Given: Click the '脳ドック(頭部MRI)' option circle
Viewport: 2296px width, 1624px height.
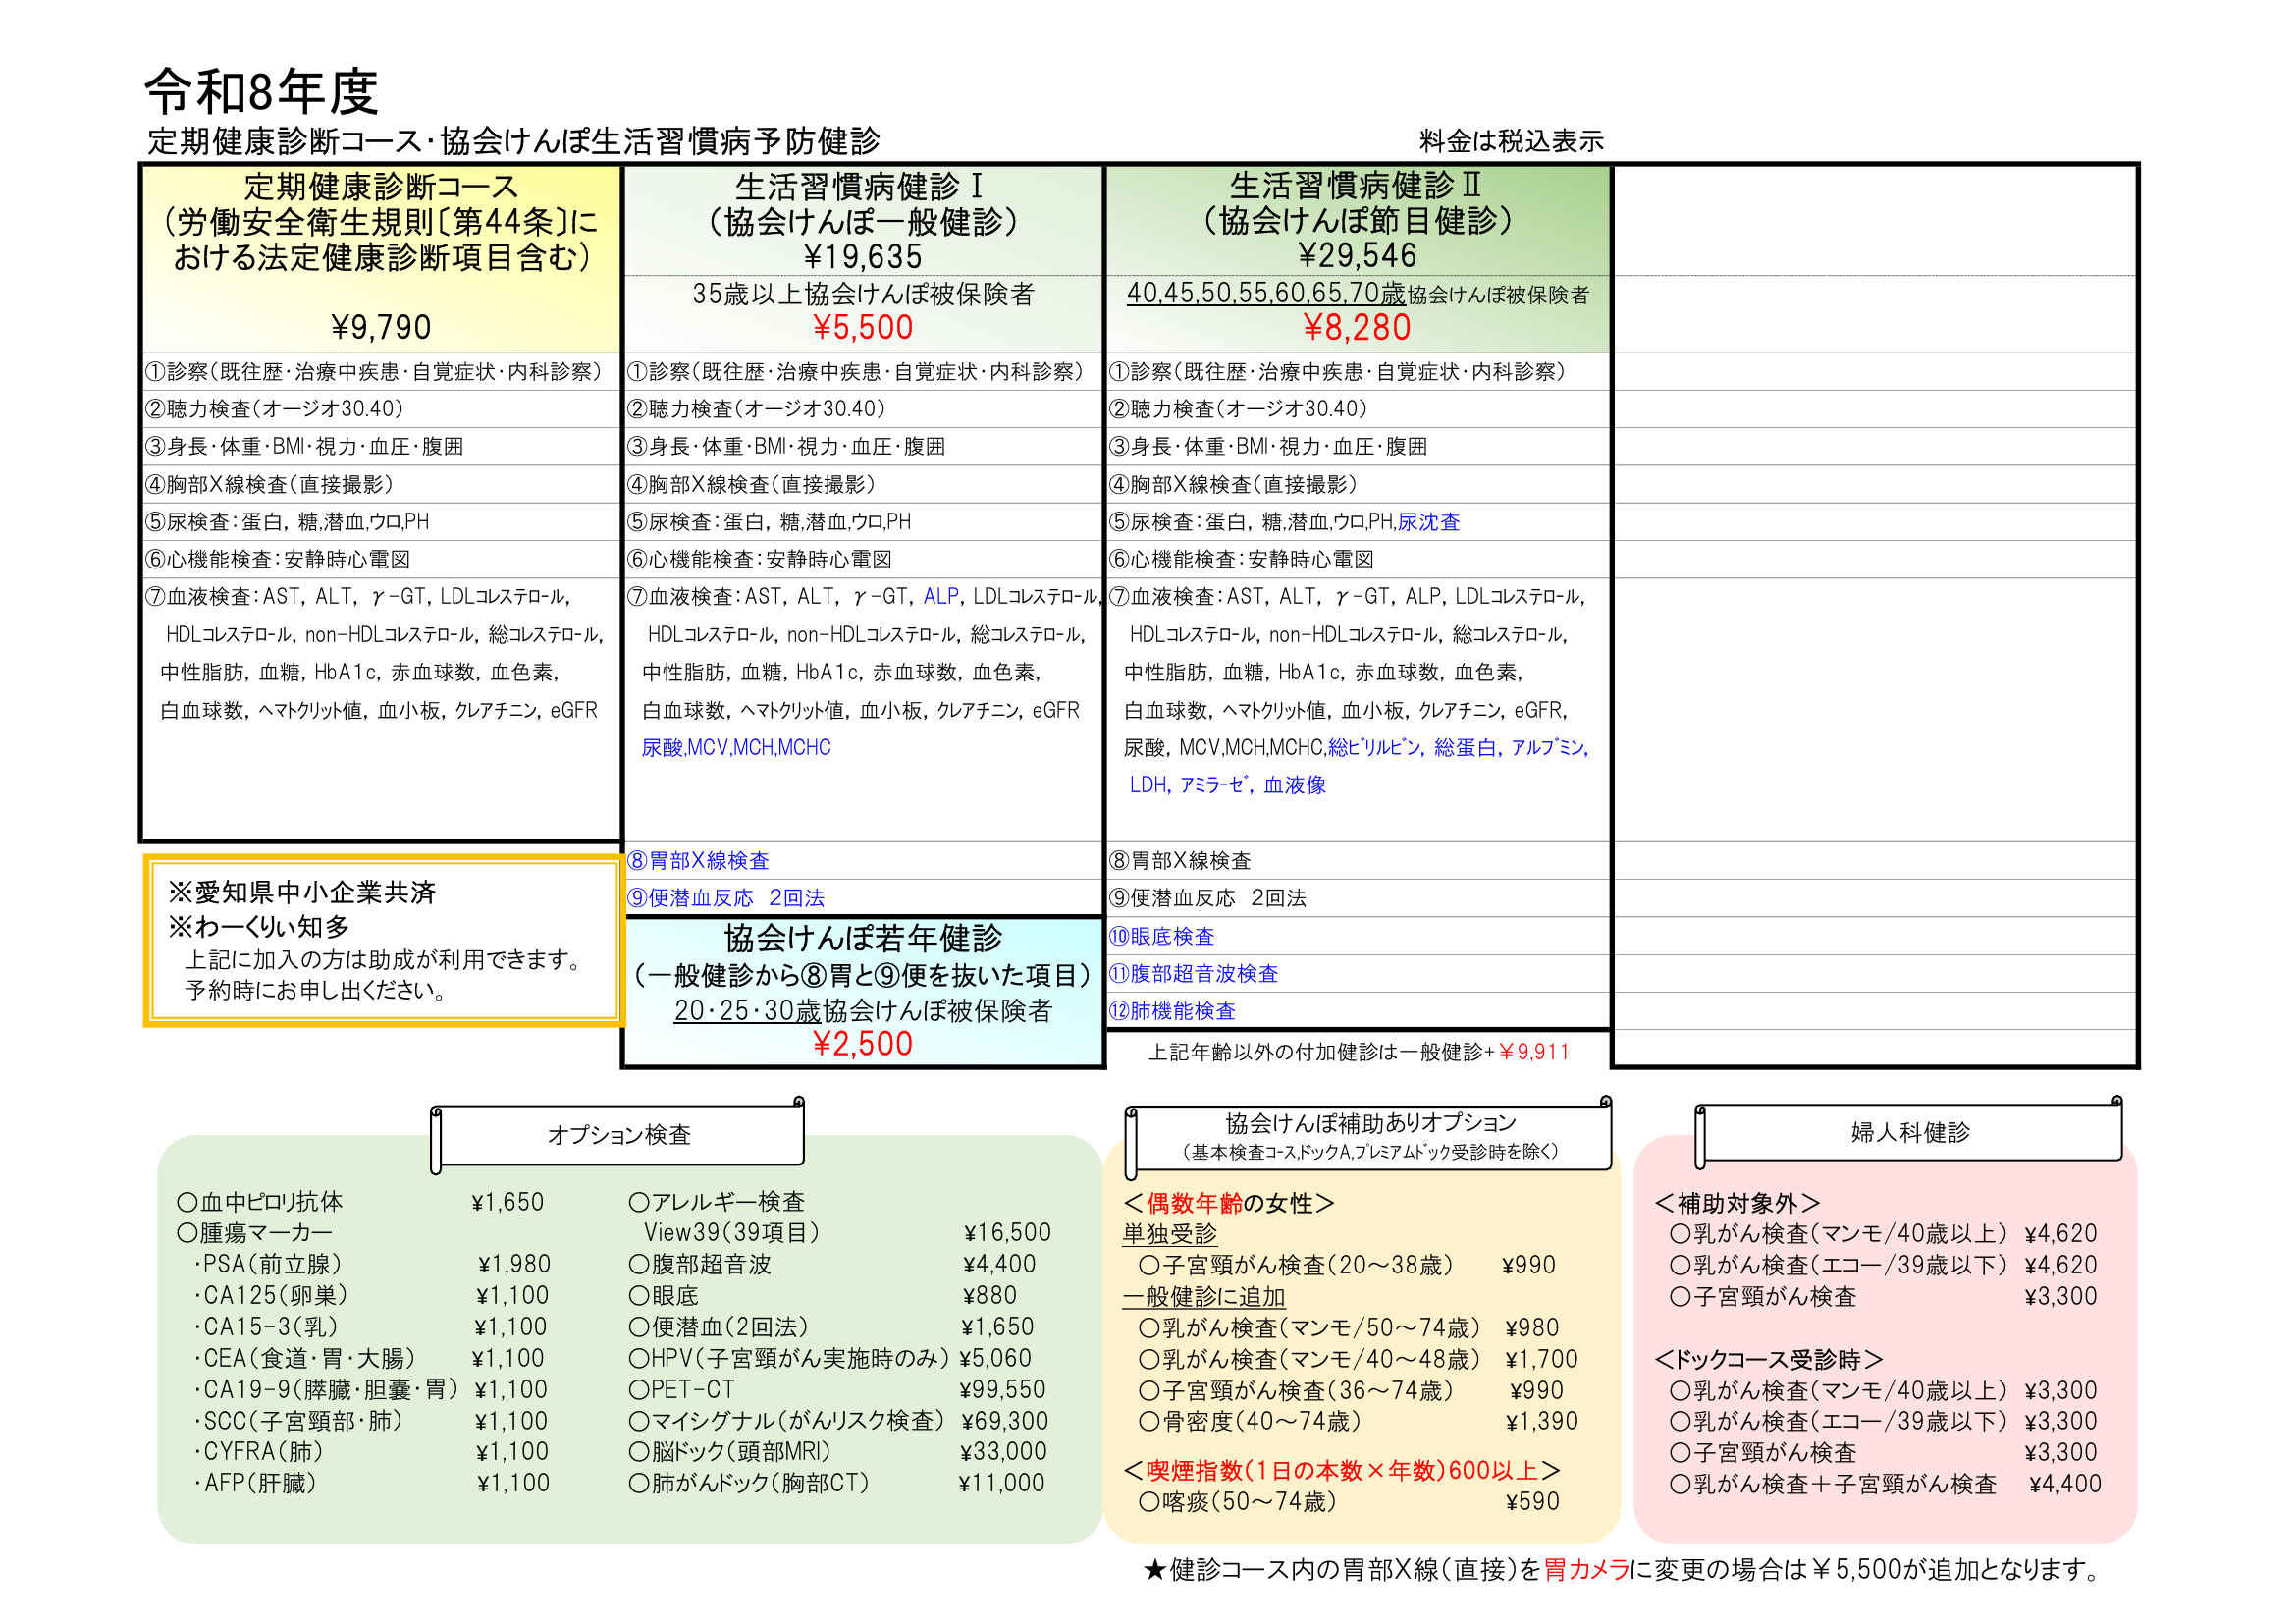Looking at the screenshot, I should pos(639,1452).
